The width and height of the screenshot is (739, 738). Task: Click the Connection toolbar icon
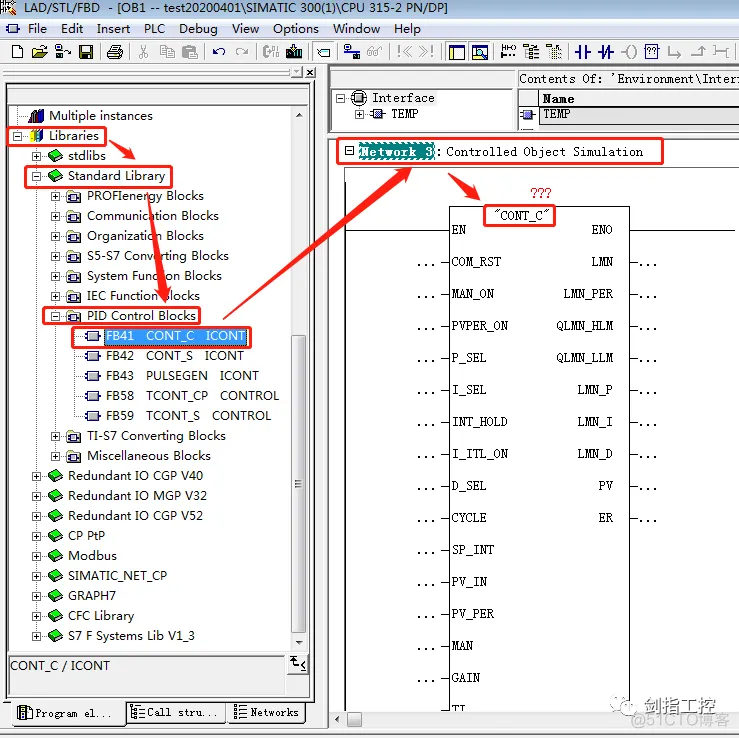pyautogui.click(x=721, y=52)
